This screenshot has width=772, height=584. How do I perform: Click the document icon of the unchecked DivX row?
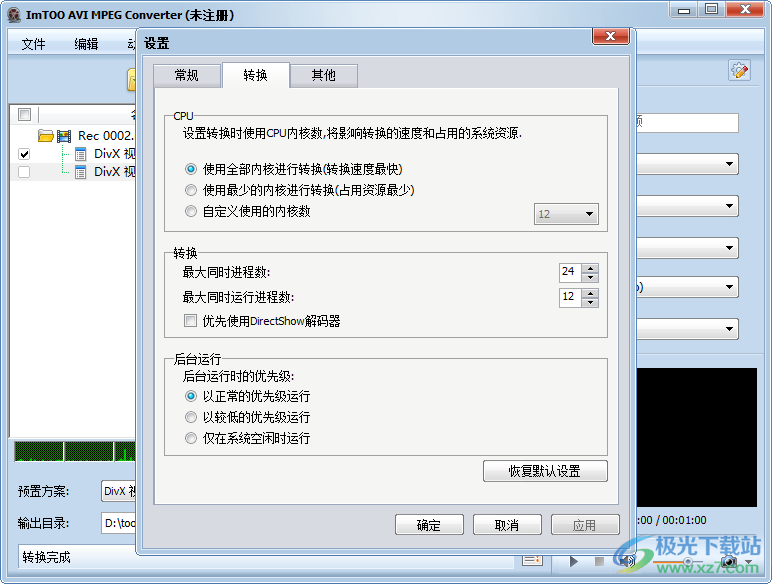(x=81, y=172)
